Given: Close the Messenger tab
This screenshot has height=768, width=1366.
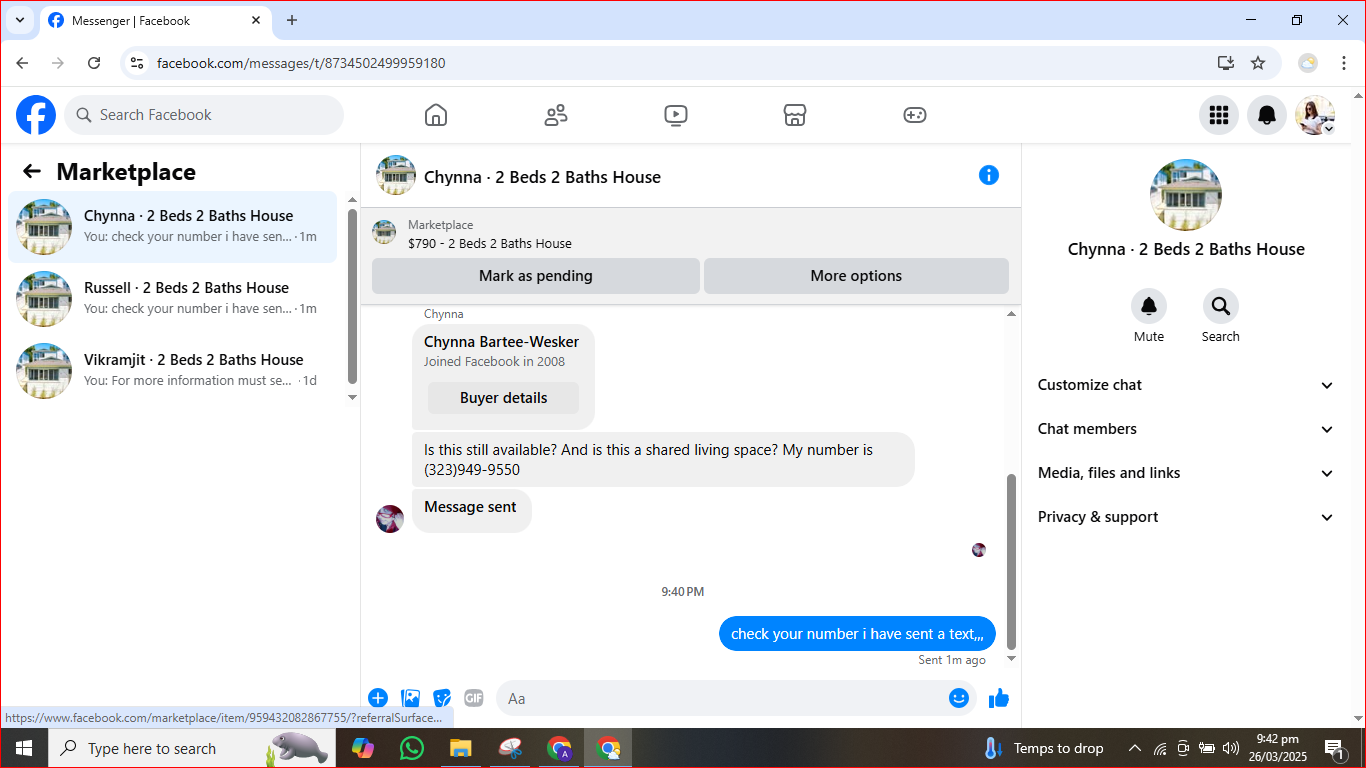Looking at the screenshot, I should 257,20.
